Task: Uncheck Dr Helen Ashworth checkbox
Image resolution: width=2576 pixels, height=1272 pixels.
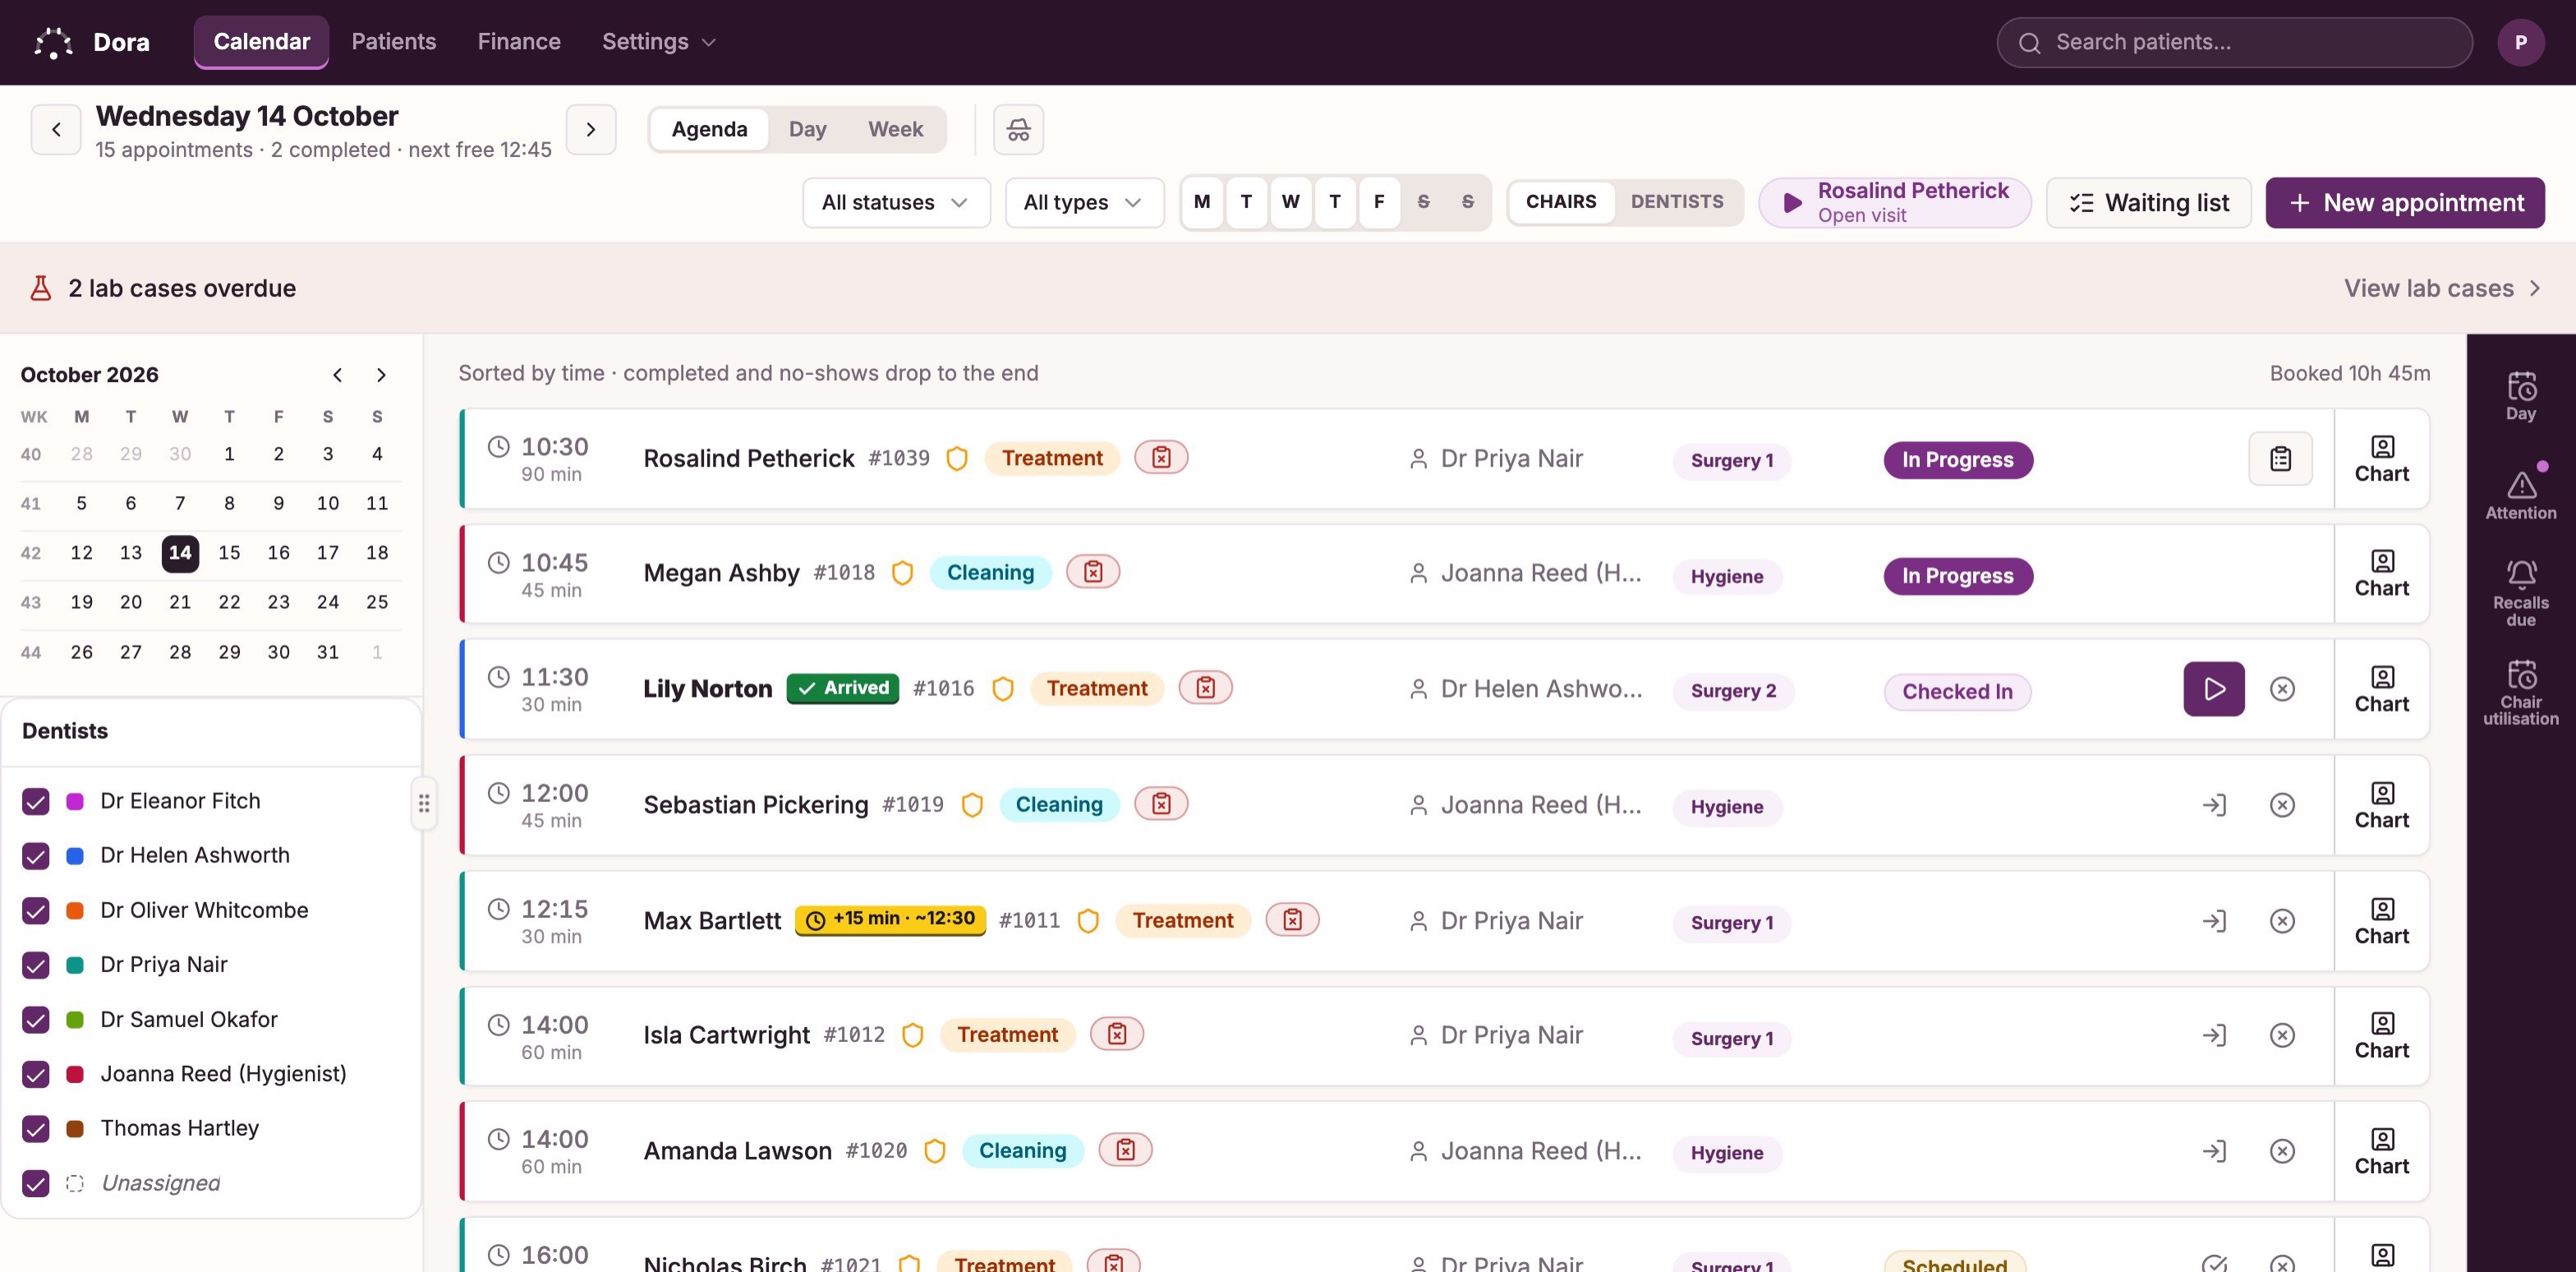Action: pyautogui.click(x=36, y=856)
